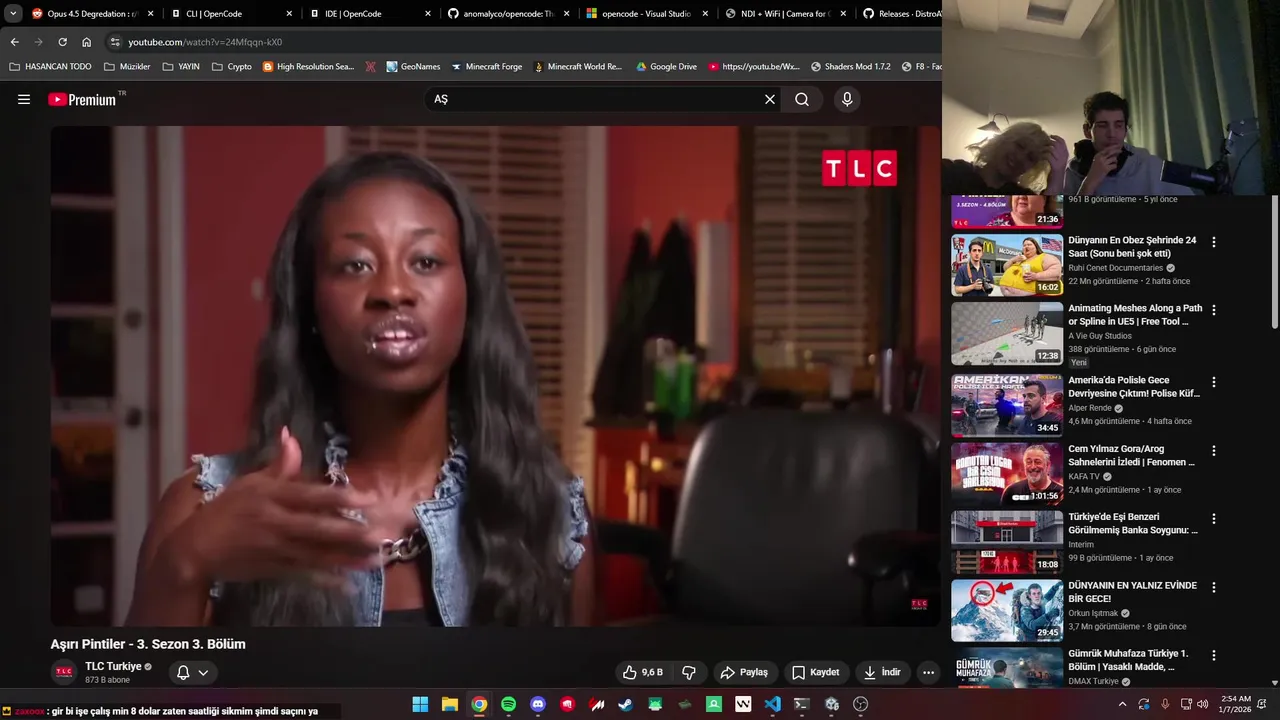Open the Ruhi Çenet Documentaries channel name
Screen dimensions: 1280x720
[1115, 268]
